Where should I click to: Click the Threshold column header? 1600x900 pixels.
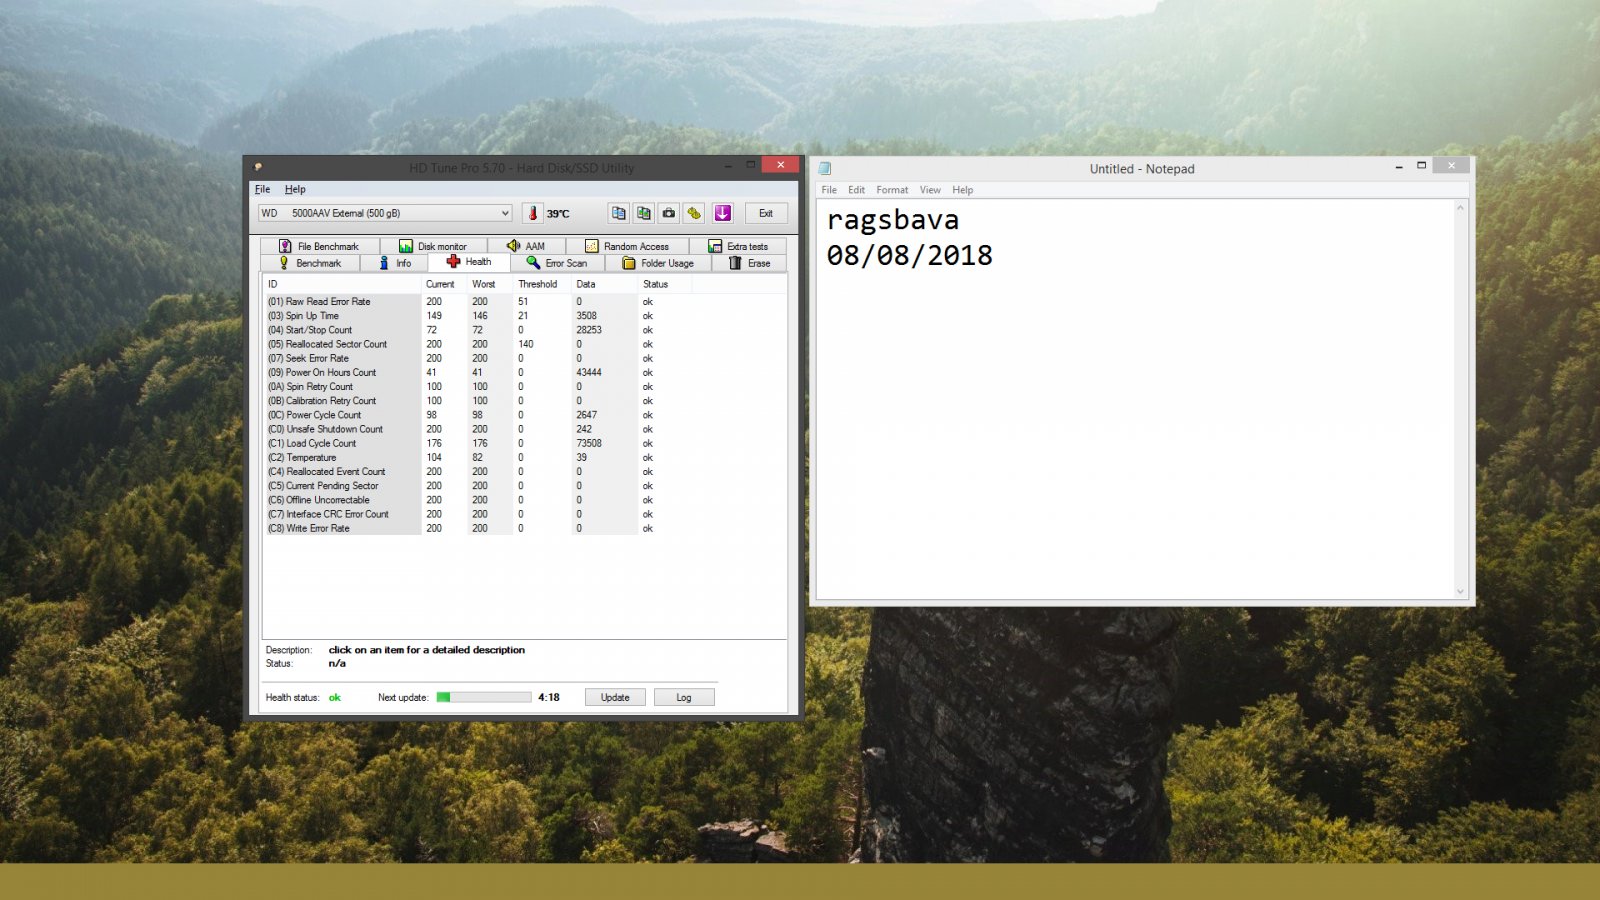(x=542, y=284)
